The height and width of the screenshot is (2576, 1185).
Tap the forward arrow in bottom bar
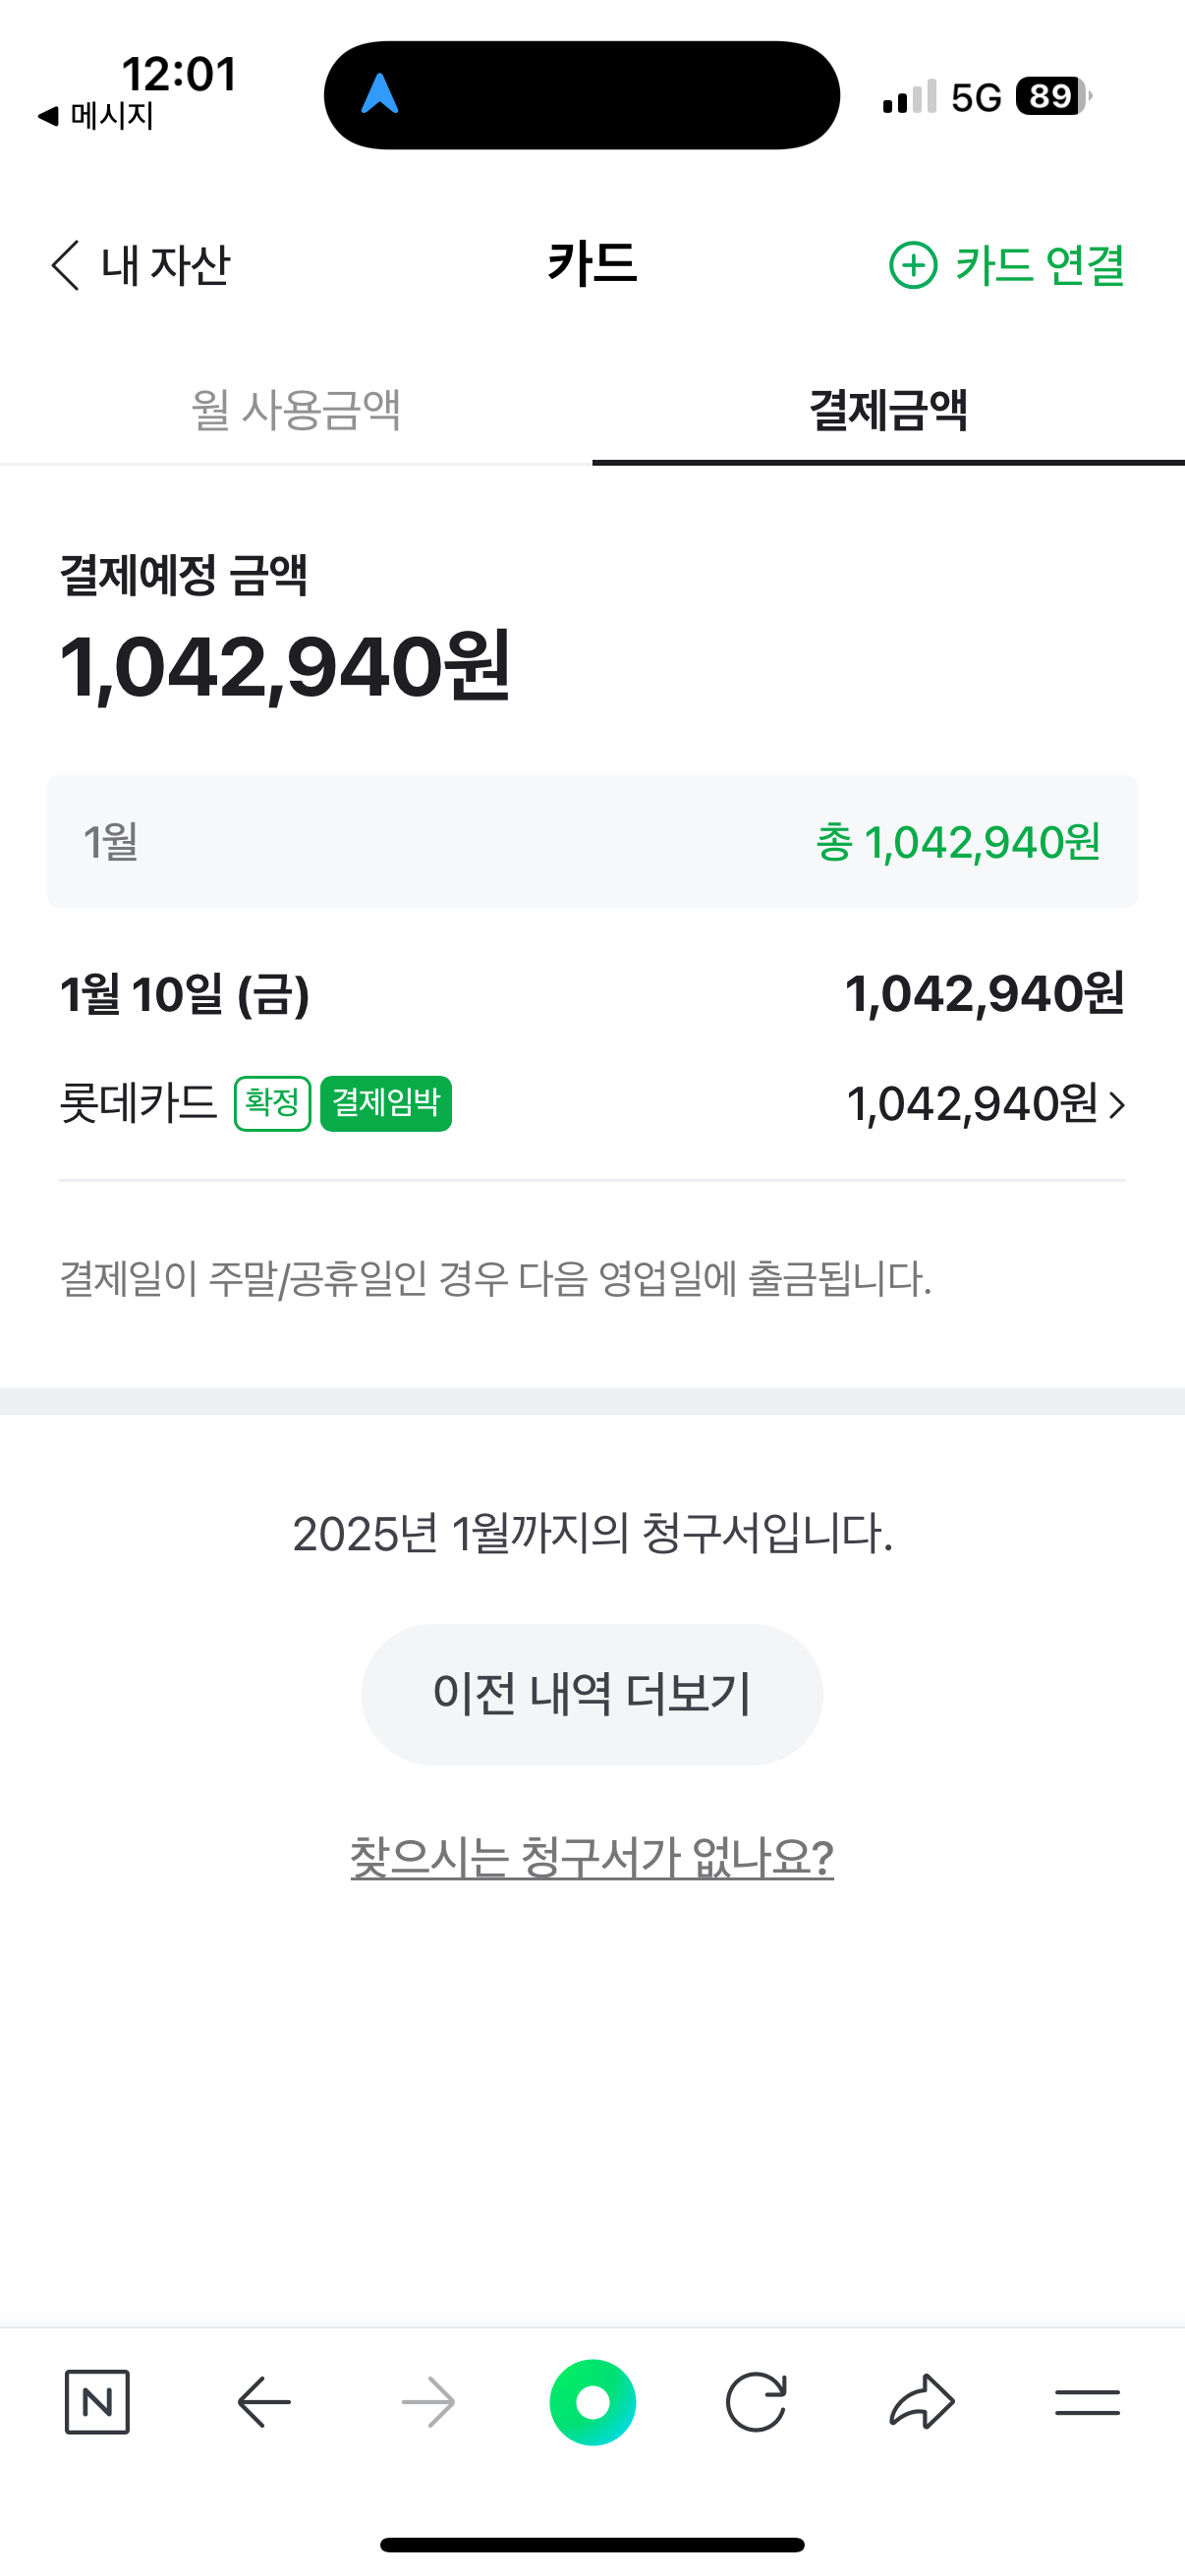pyautogui.click(x=428, y=2401)
